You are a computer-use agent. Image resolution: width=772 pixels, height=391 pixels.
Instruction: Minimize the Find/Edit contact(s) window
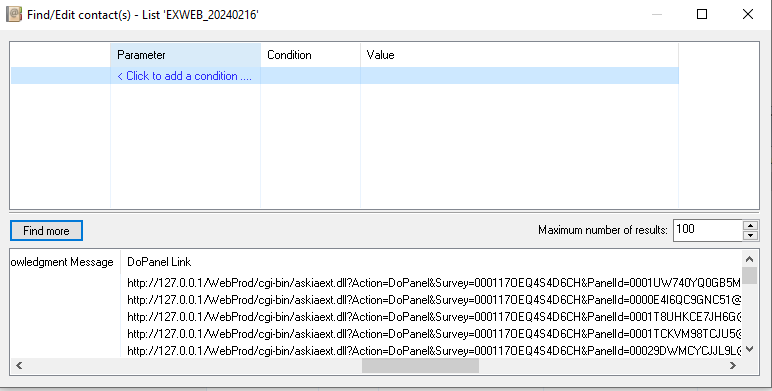(x=657, y=14)
